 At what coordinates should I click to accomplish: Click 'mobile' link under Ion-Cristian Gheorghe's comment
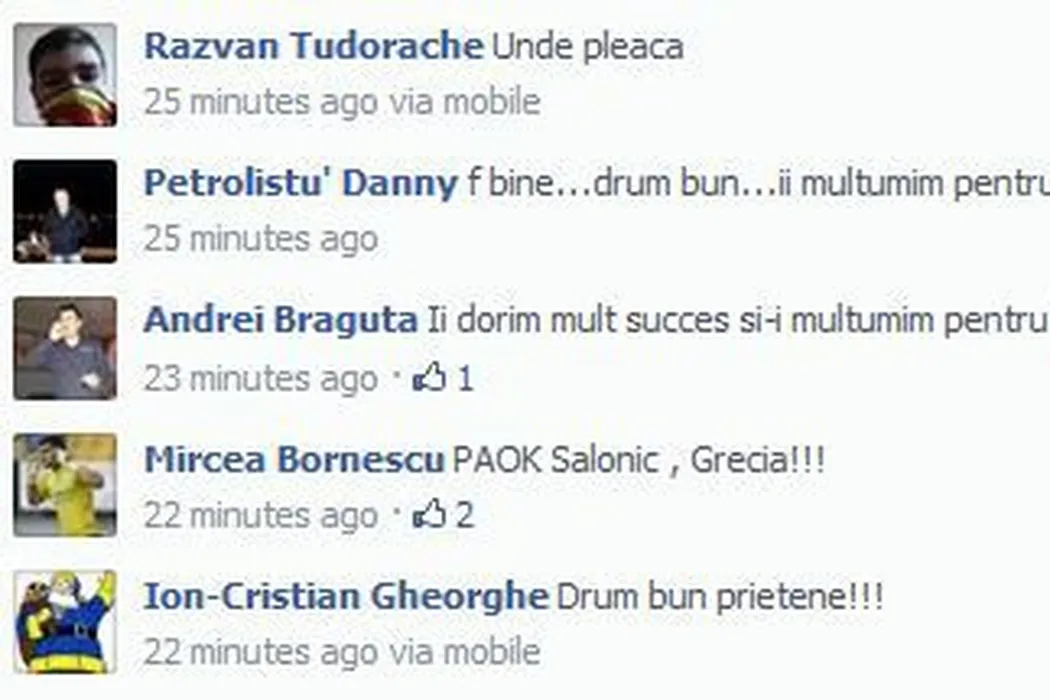tap(492, 652)
